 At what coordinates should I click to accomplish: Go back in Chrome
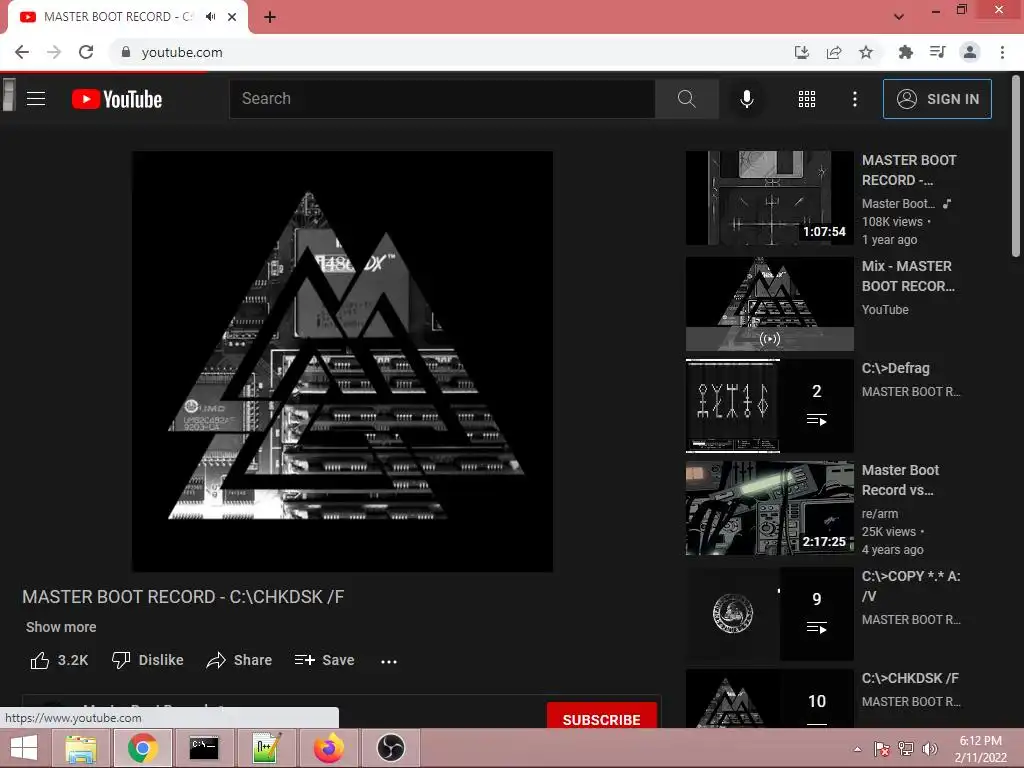point(22,52)
